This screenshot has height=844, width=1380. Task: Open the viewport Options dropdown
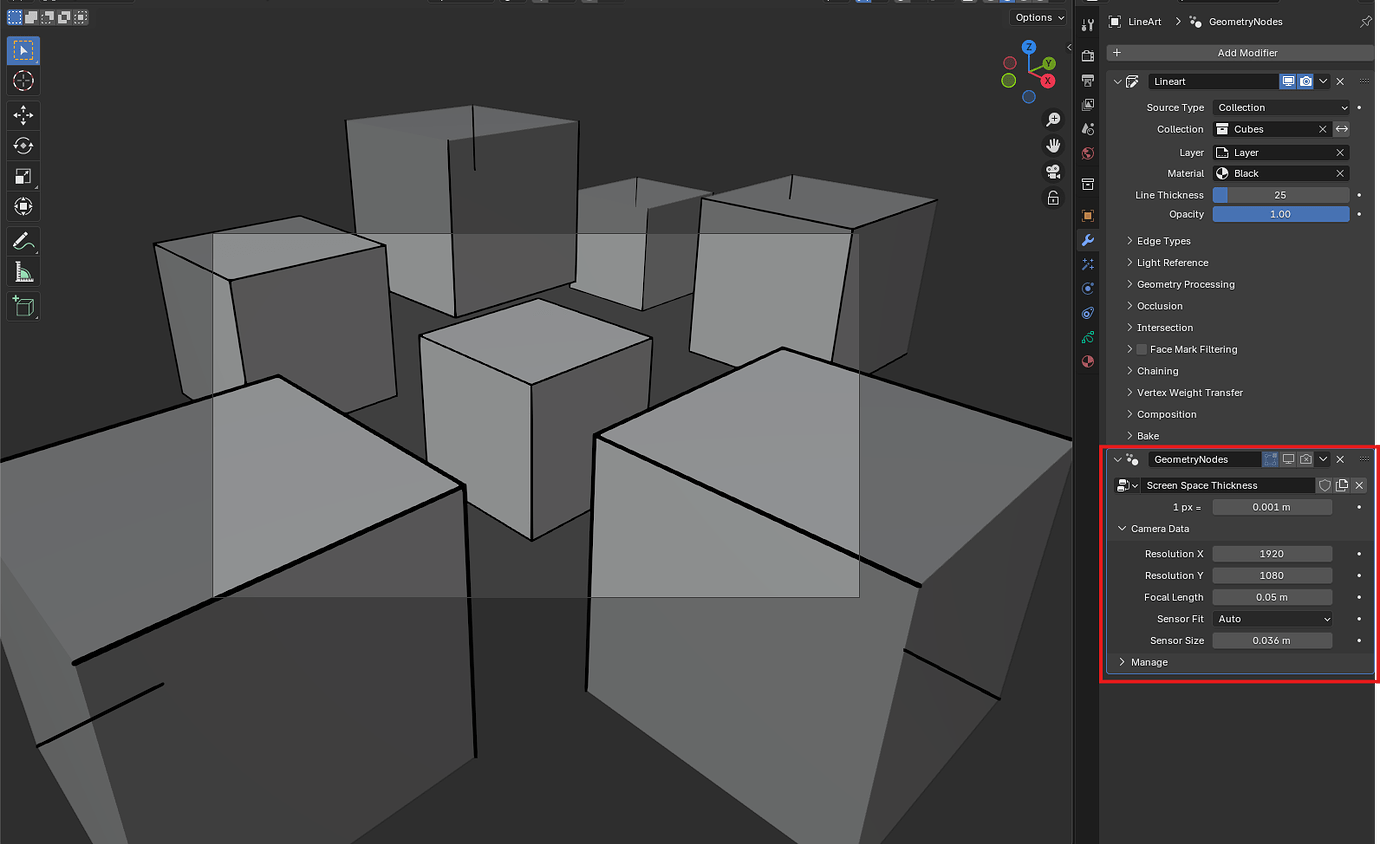pyautogui.click(x=1039, y=17)
